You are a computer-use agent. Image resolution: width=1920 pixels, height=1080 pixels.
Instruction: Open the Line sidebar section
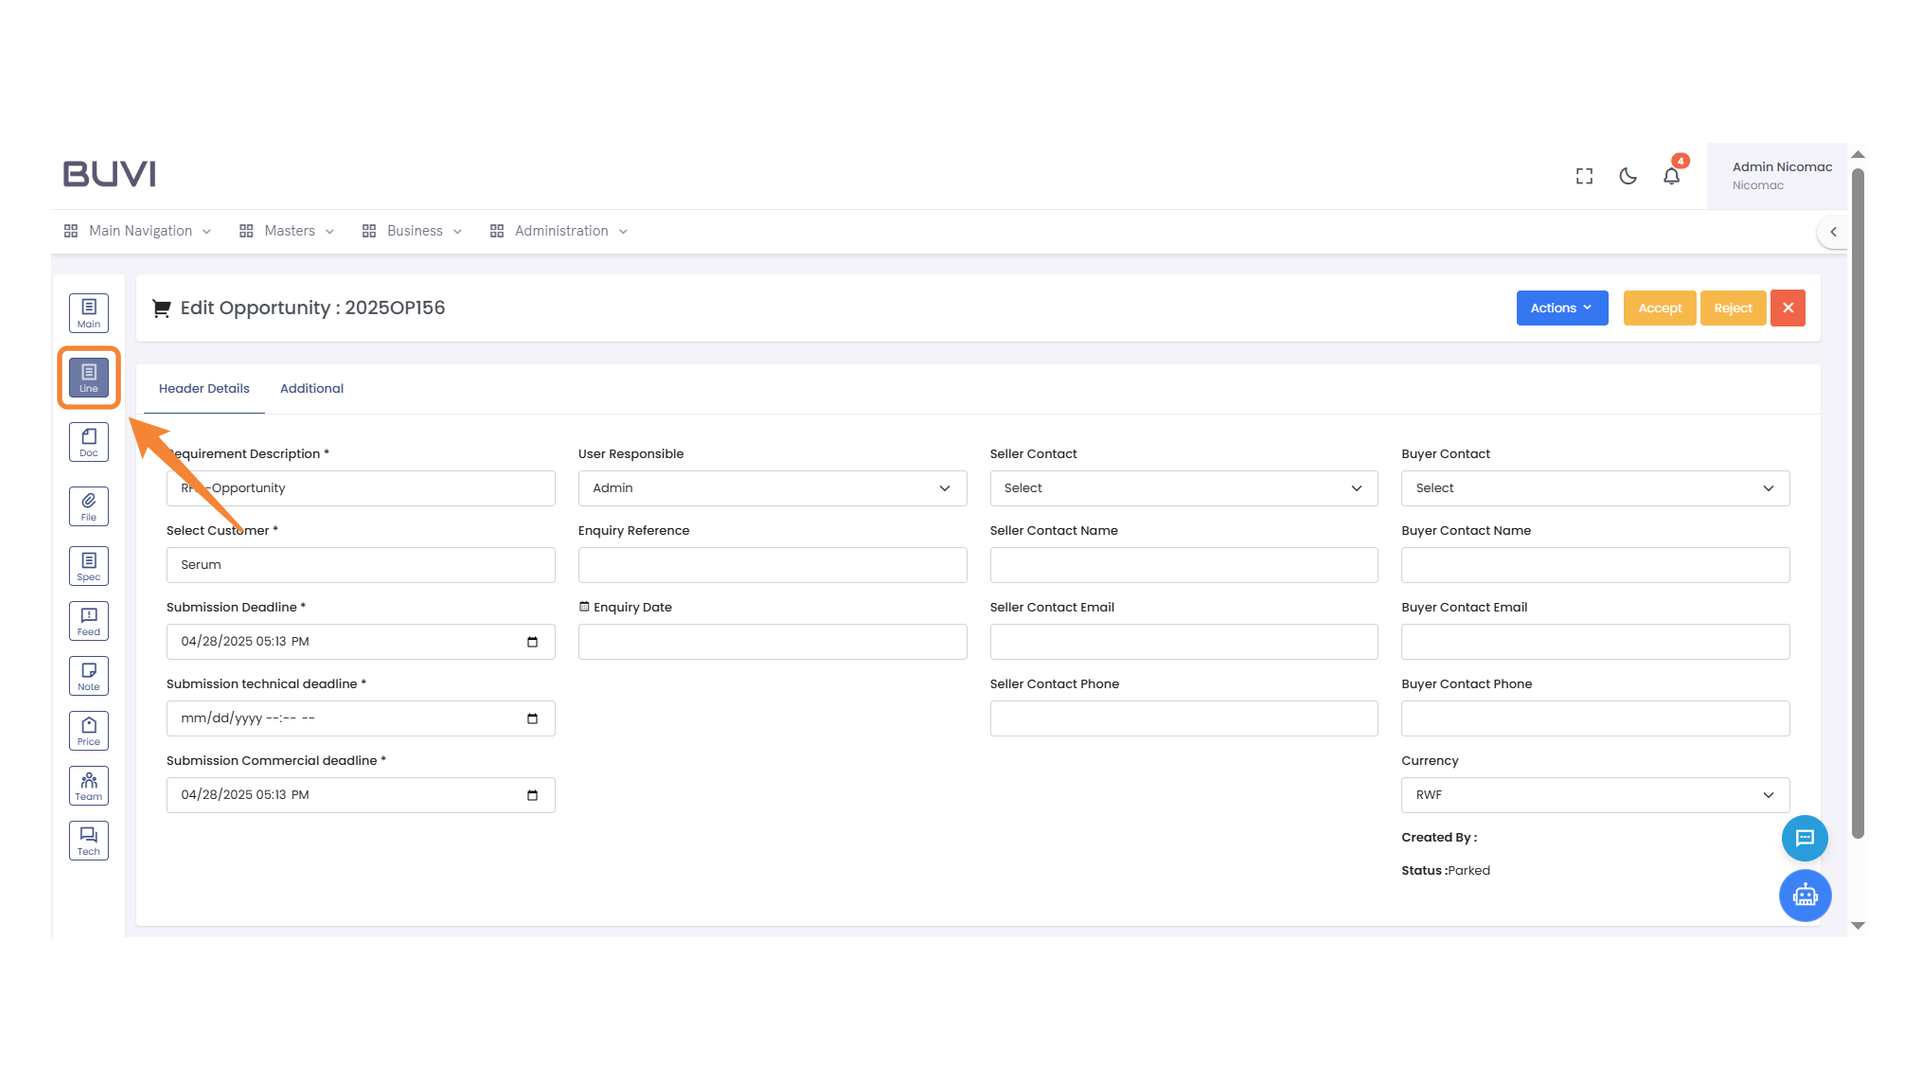click(89, 378)
